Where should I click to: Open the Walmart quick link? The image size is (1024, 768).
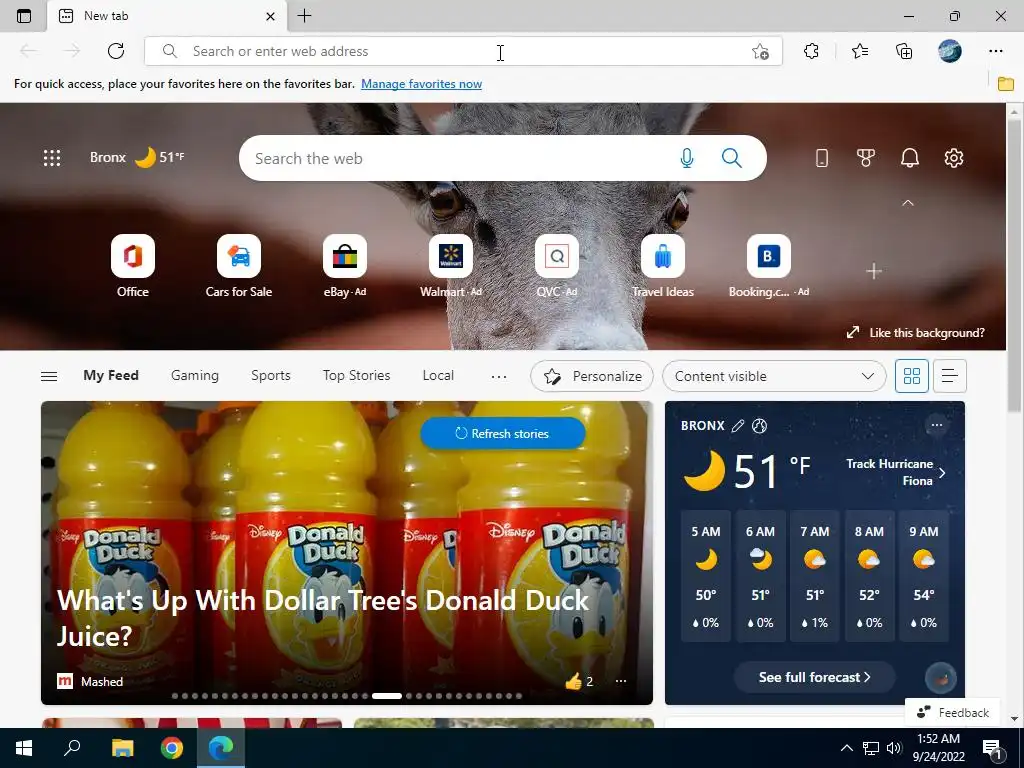(451, 266)
